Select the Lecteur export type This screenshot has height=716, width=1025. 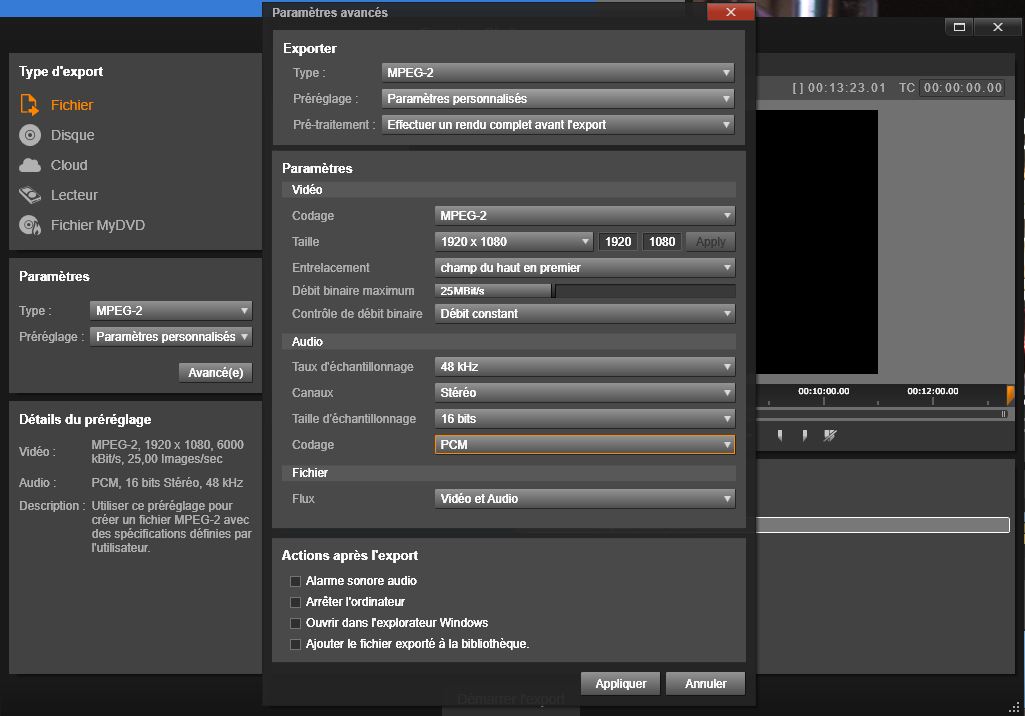click(58, 195)
